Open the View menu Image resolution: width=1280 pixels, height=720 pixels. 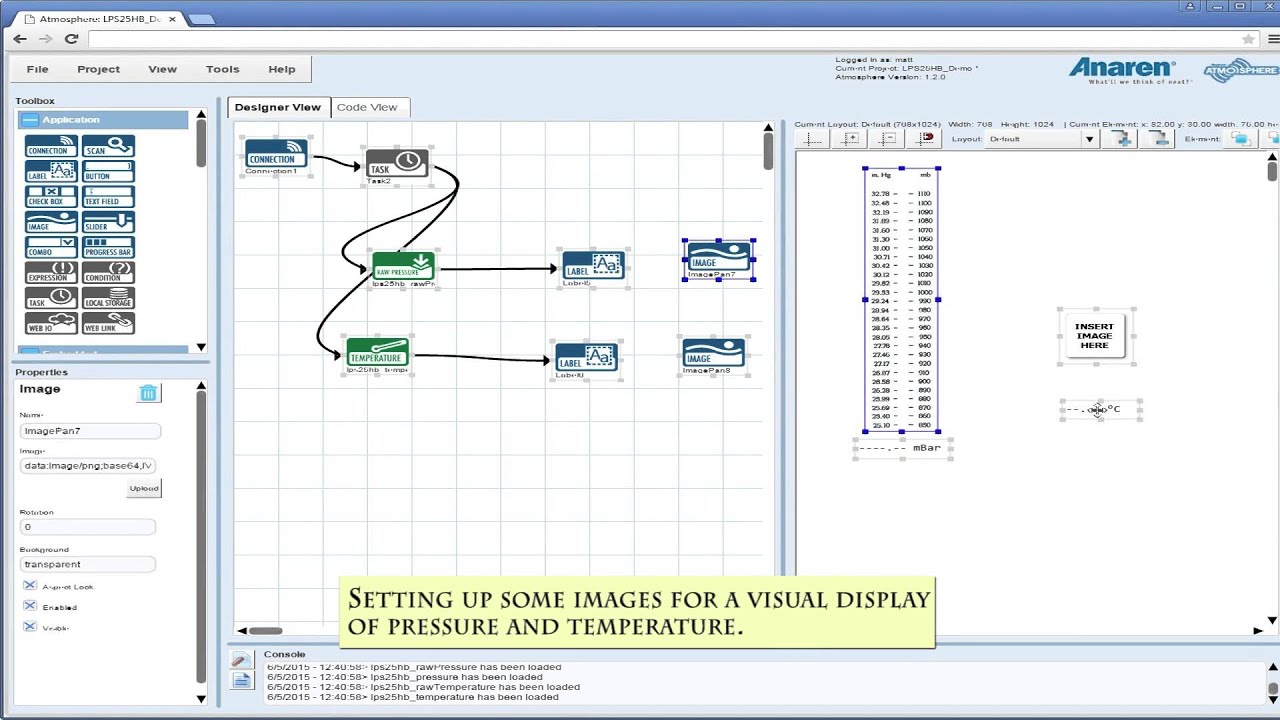click(x=162, y=69)
